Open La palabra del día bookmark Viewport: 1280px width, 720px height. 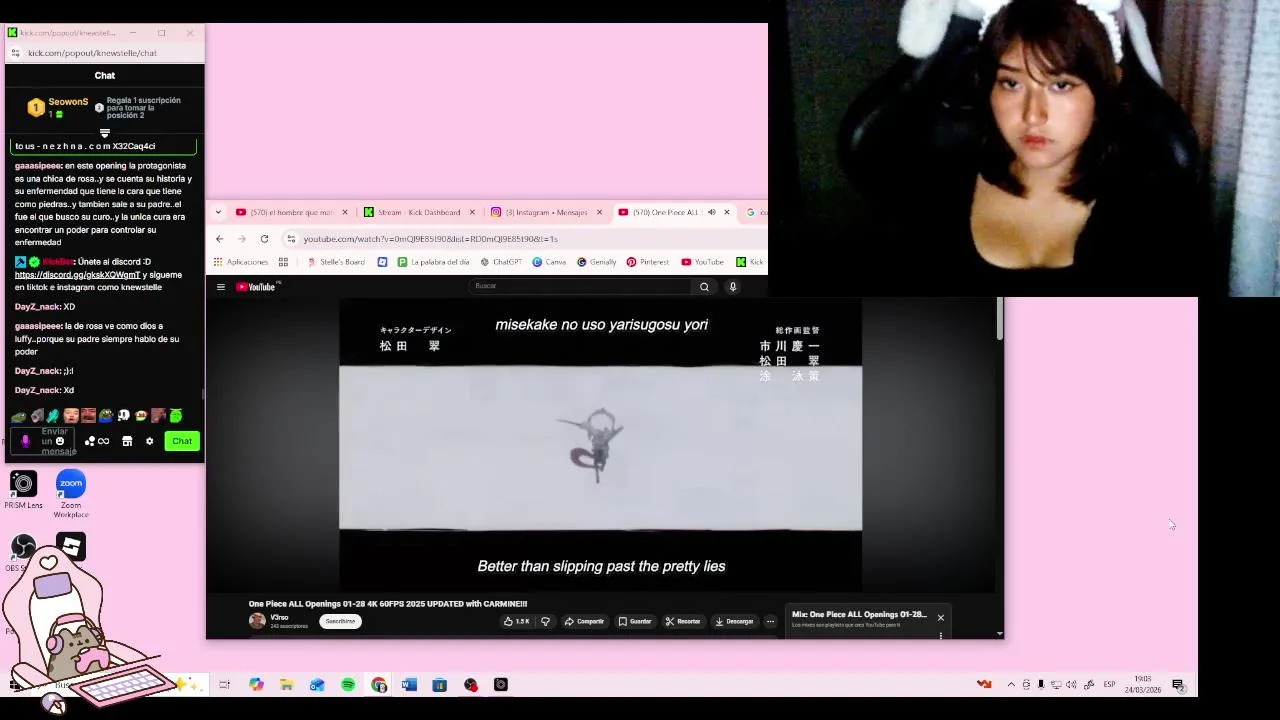tap(433, 262)
